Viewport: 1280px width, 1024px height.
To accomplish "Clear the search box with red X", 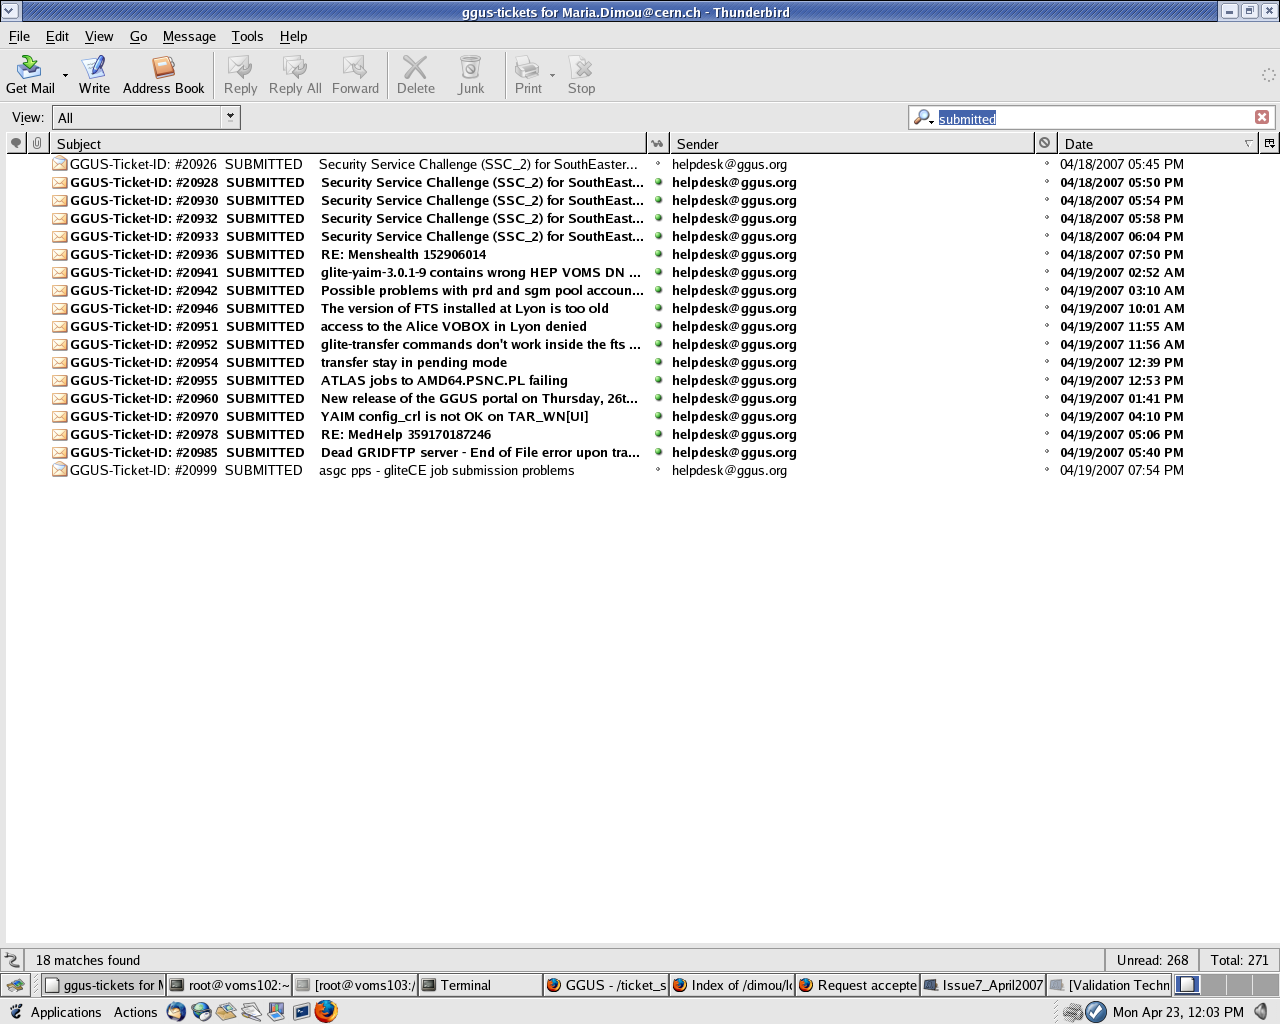I will pos(1262,117).
